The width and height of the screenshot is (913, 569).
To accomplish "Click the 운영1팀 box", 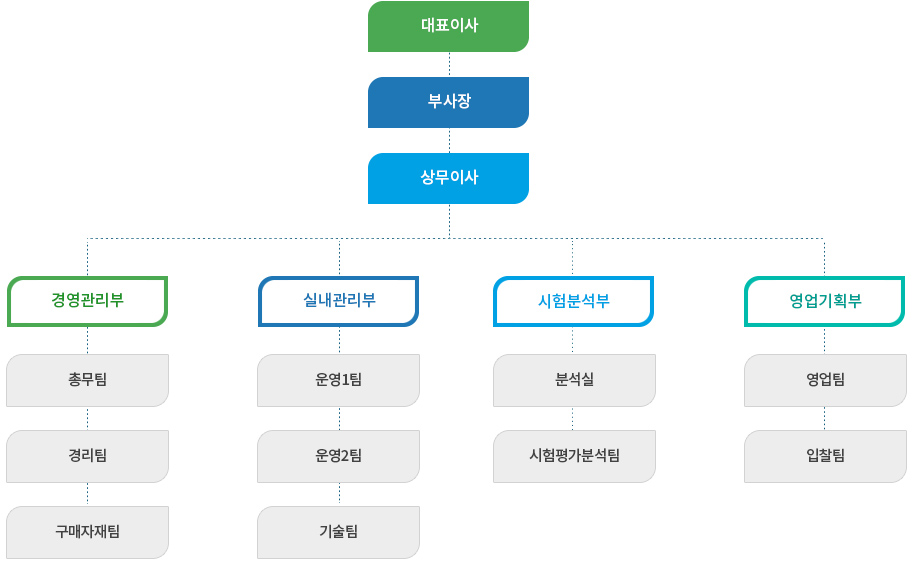I will pyautogui.click(x=338, y=380).
